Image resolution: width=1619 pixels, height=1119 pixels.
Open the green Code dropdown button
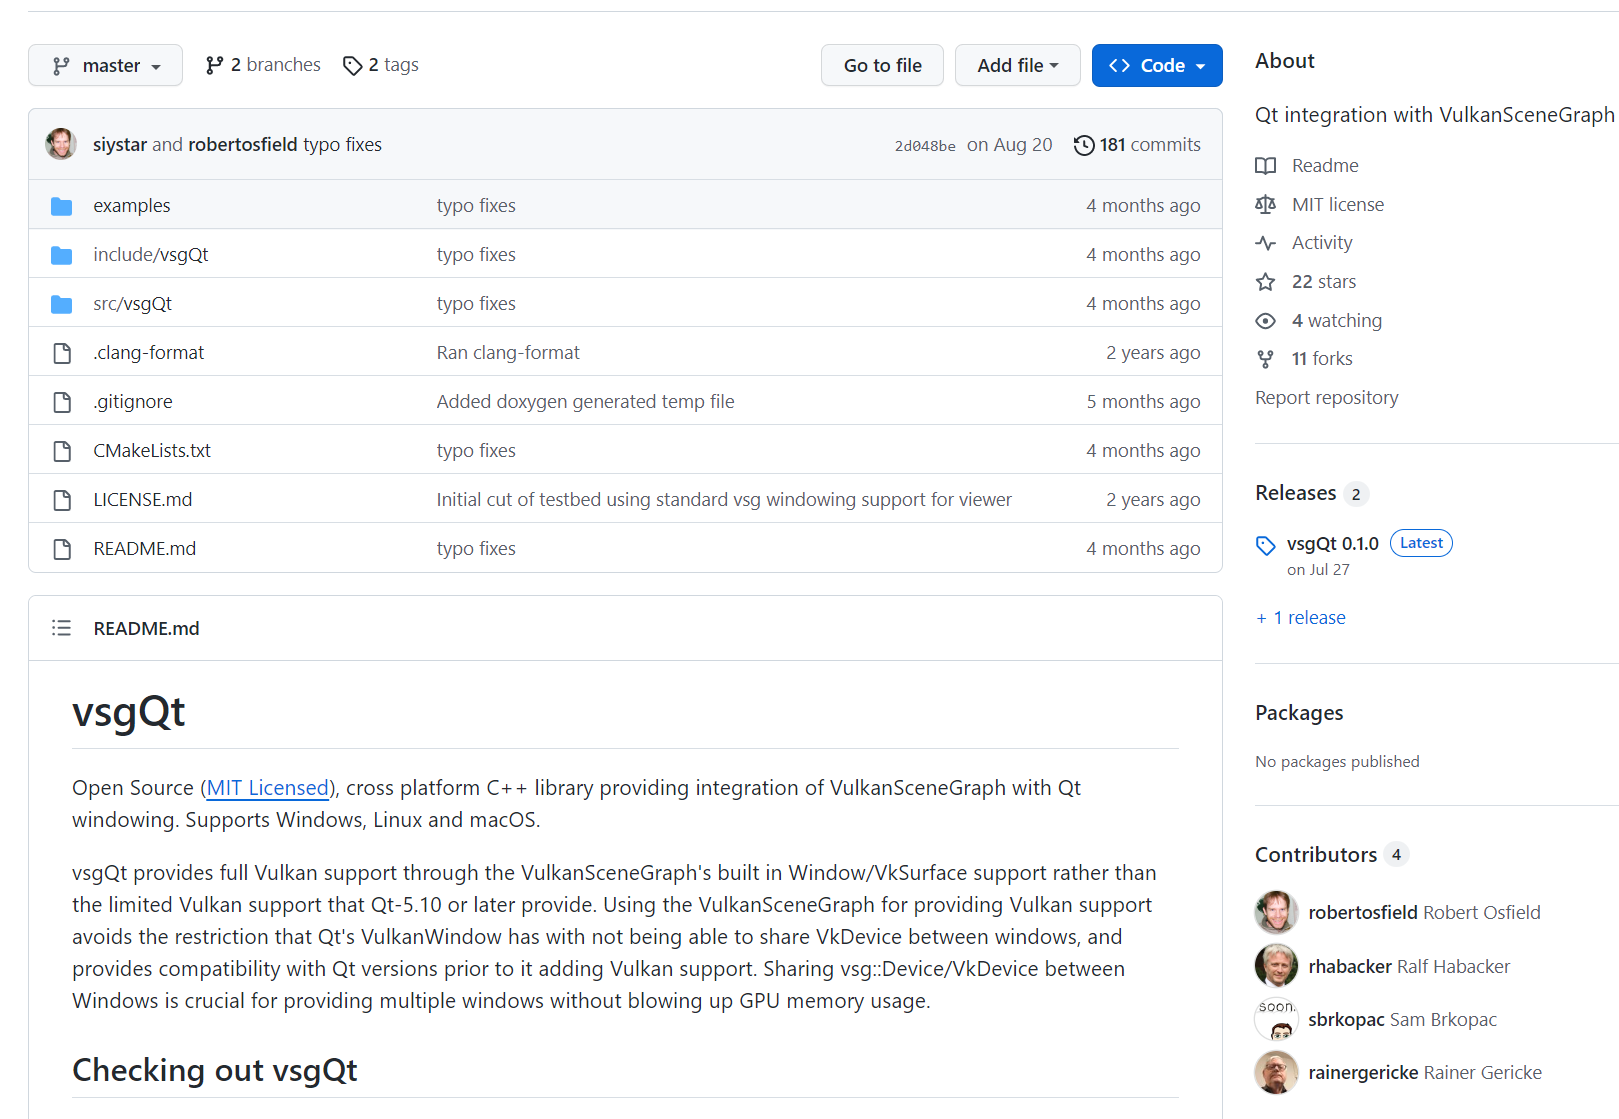point(1157,65)
